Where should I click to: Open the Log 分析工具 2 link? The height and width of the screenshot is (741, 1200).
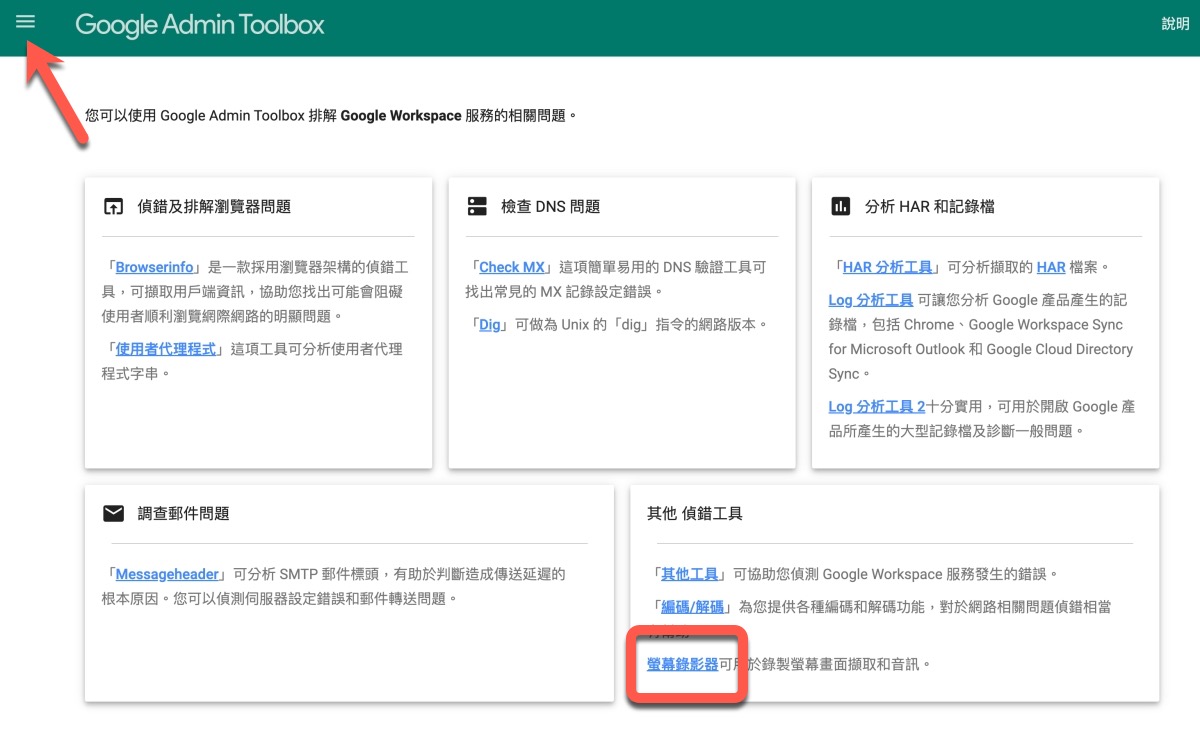coord(876,406)
